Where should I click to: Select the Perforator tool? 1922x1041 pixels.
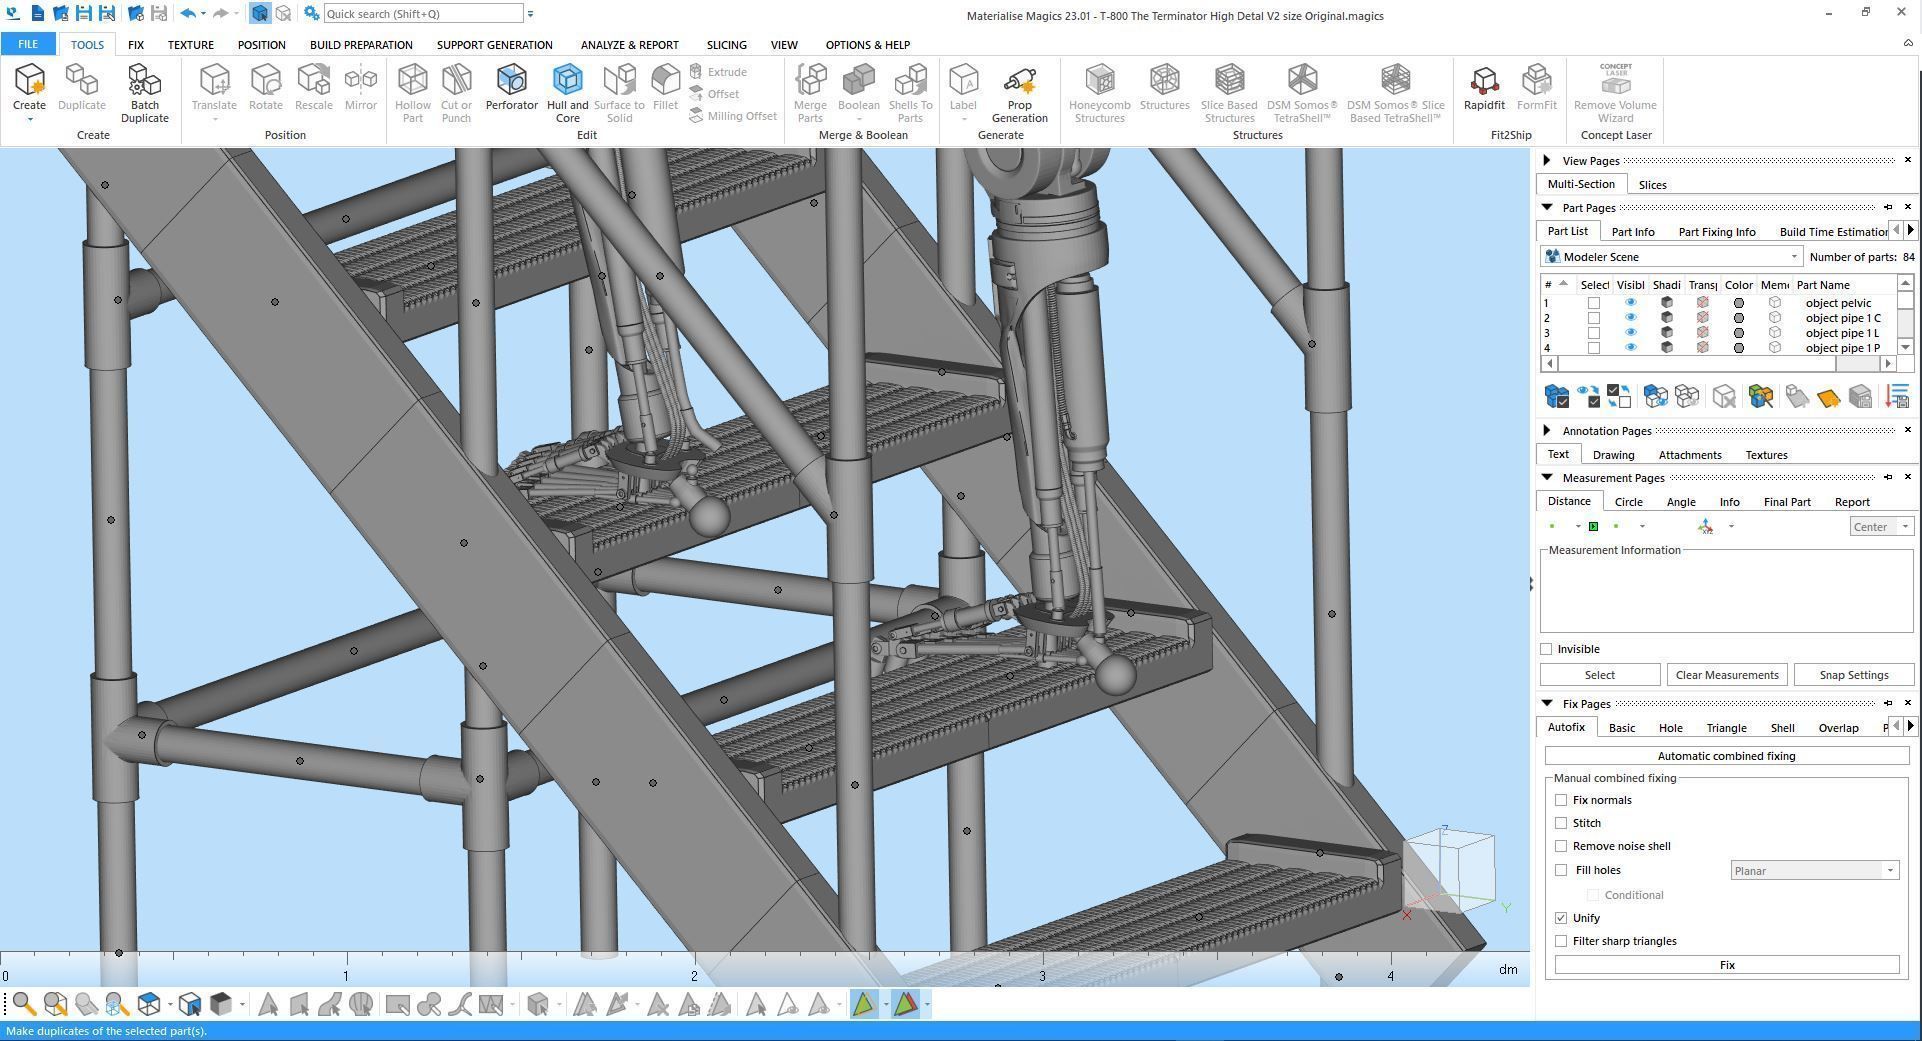511,87
